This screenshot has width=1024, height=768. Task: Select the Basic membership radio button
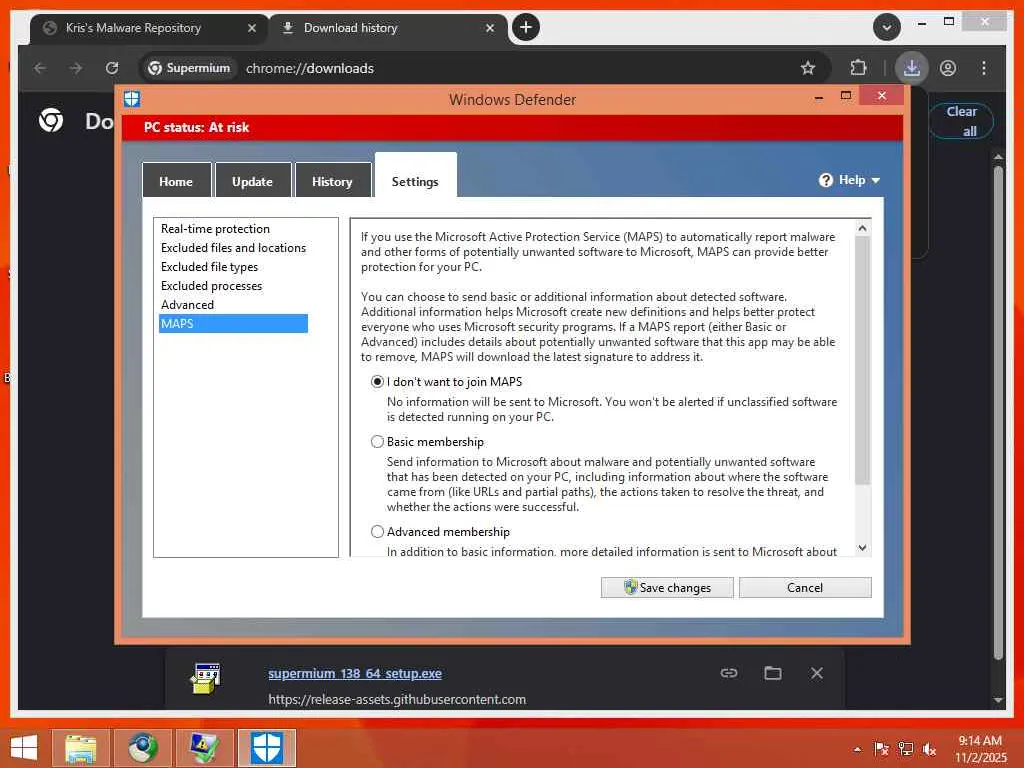[377, 441]
